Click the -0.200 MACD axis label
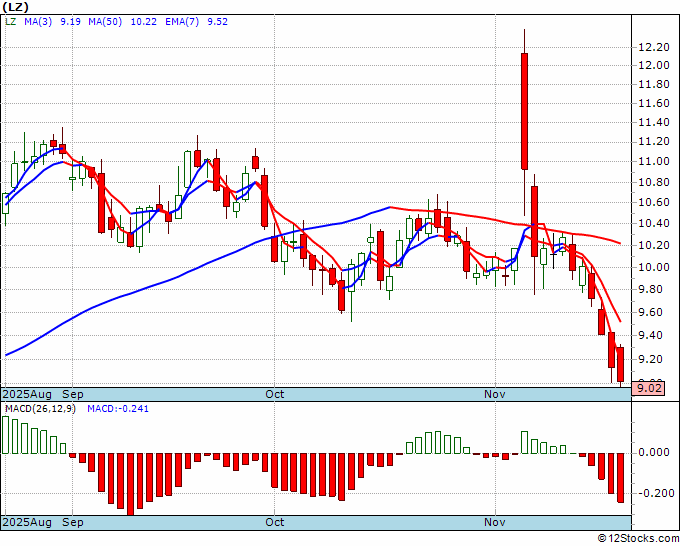 pyautogui.click(x=654, y=494)
